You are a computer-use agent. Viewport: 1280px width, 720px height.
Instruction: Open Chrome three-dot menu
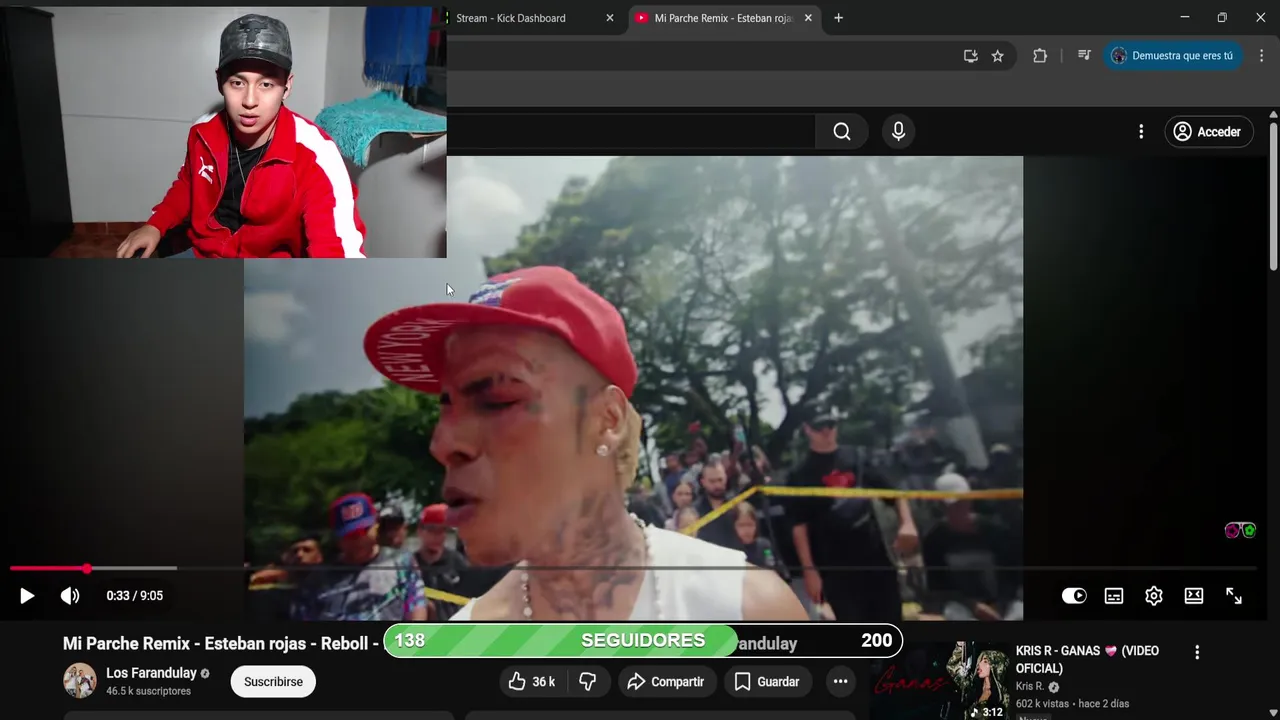1261,56
